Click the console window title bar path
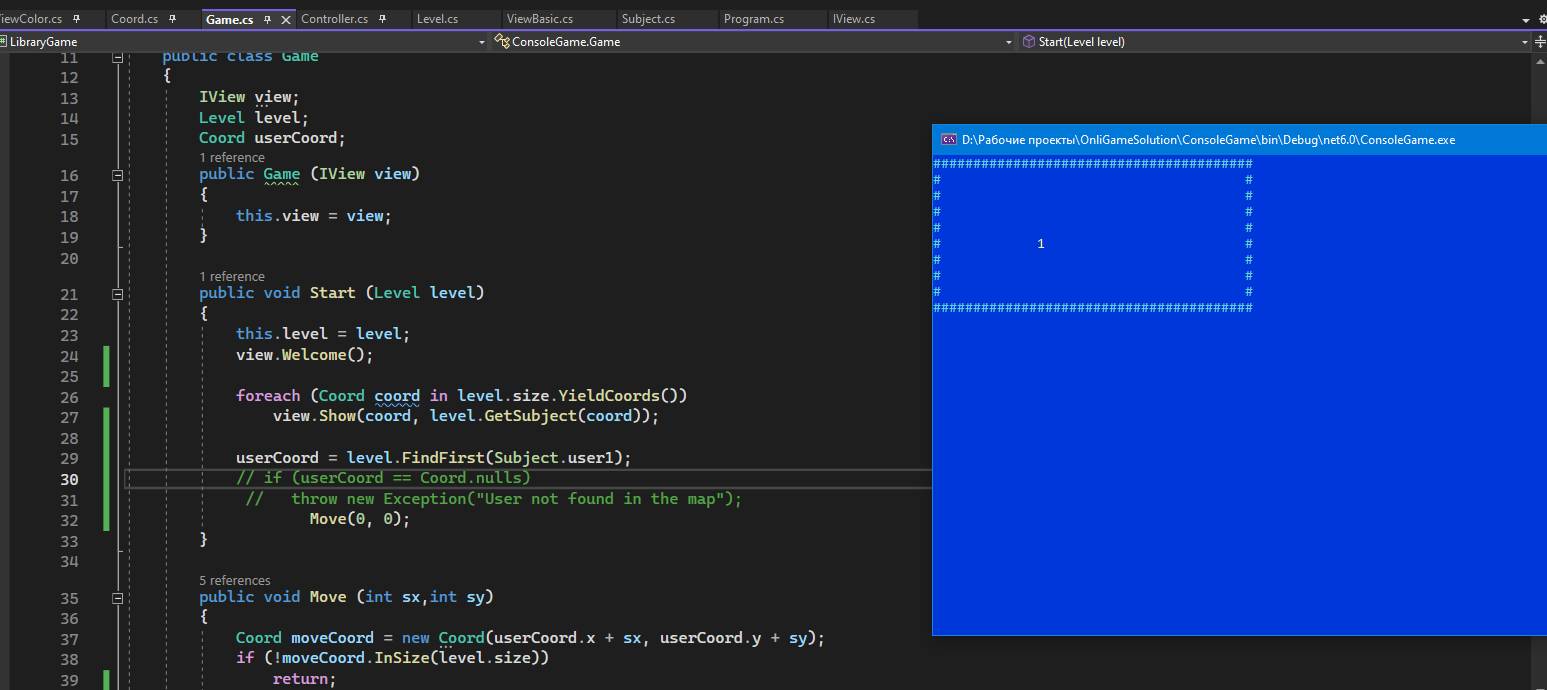Image resolution: width=1547 pixels, height=690 pixels. tap(1208, 140)
